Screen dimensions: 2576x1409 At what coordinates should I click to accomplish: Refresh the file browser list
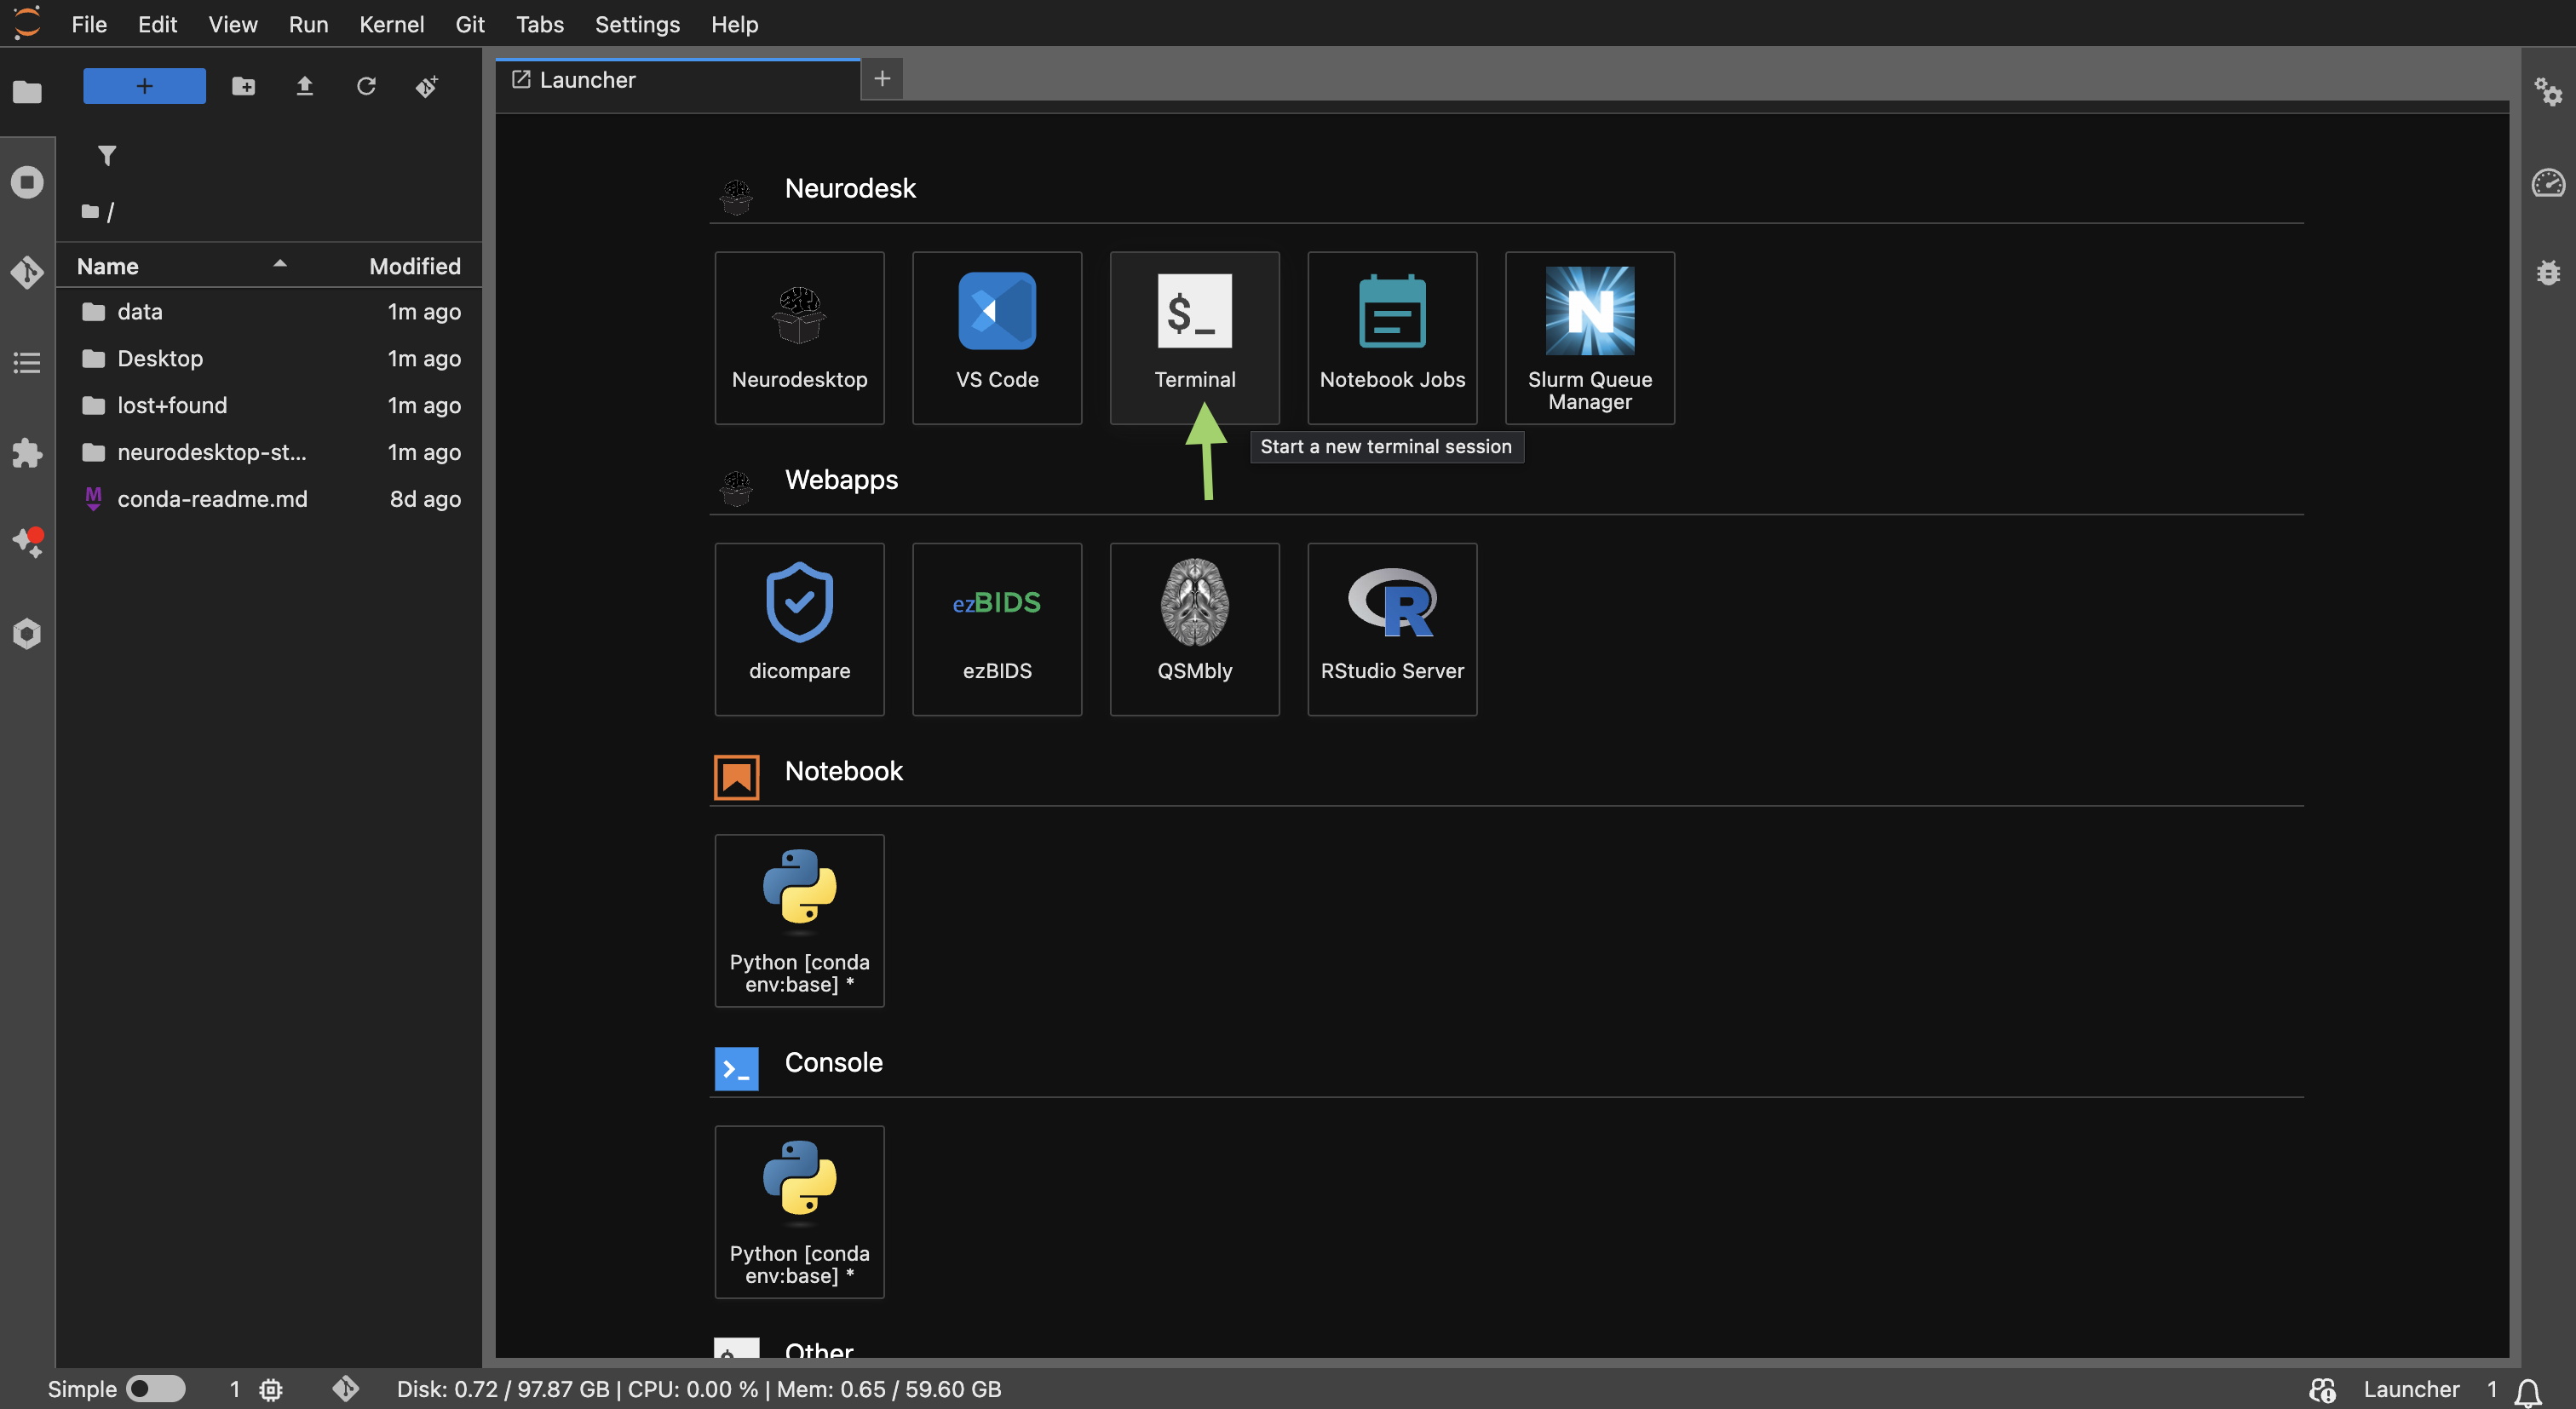click(366, 86)
